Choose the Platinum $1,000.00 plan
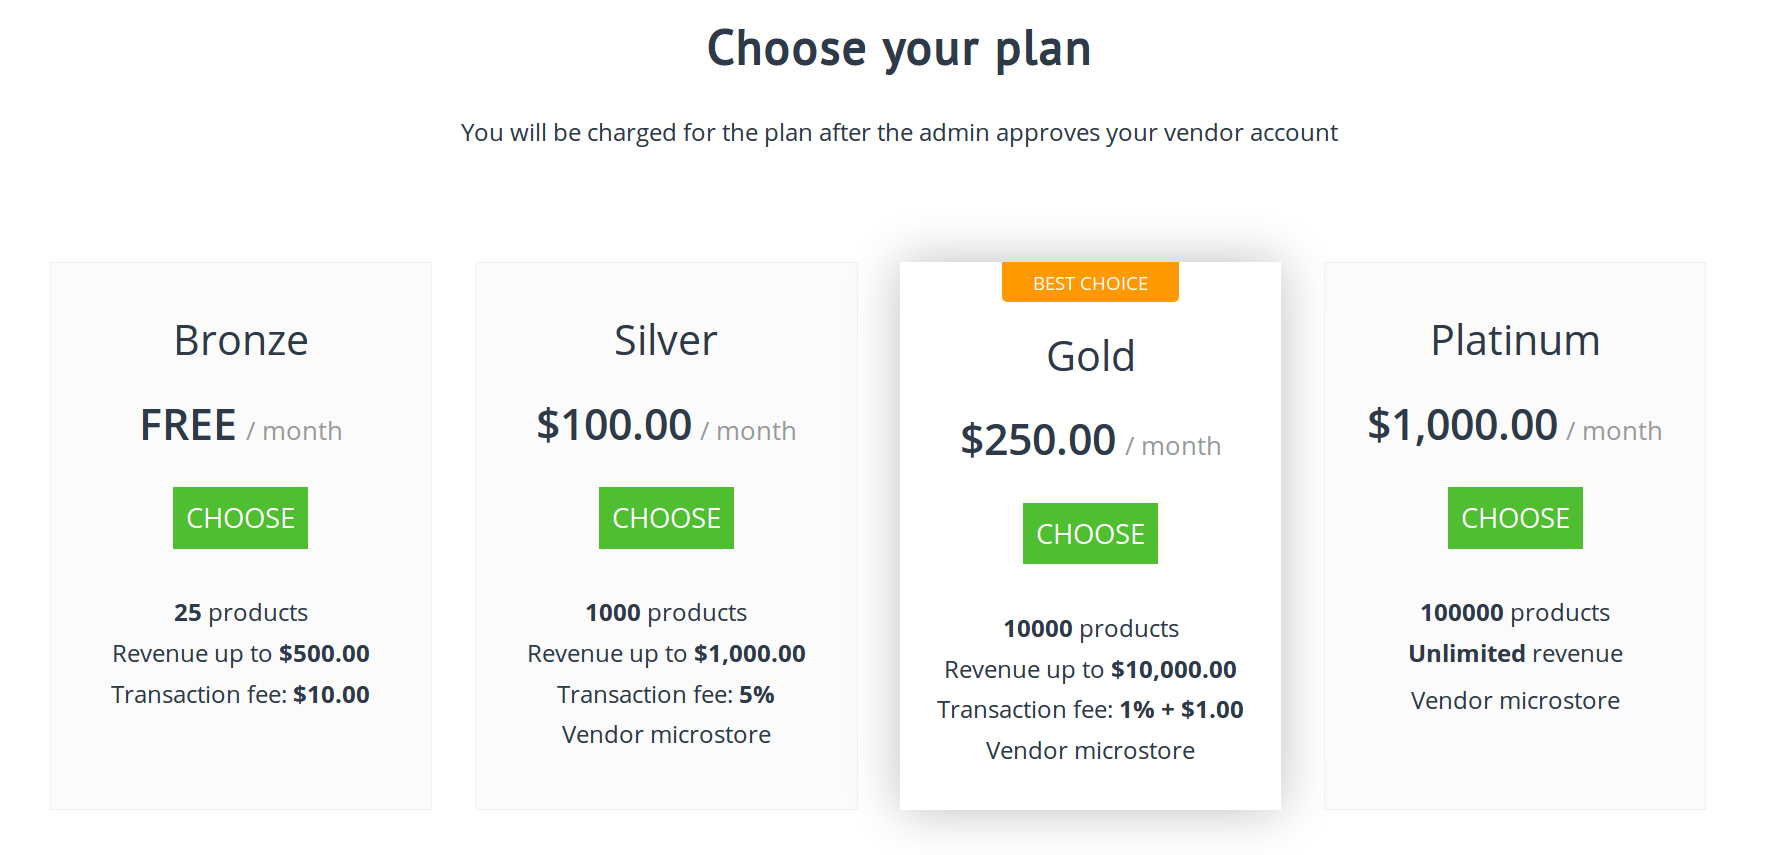Viewport: 1770px width, 855px height. click(1515, 518)
